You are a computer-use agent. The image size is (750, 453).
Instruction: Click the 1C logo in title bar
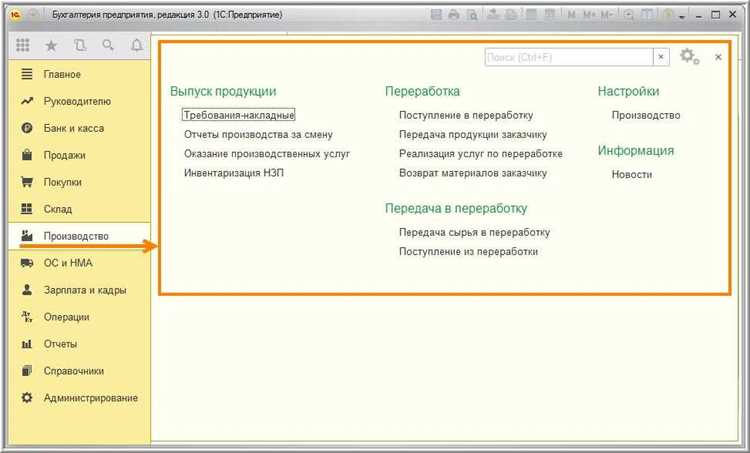(x=16, y=15)
